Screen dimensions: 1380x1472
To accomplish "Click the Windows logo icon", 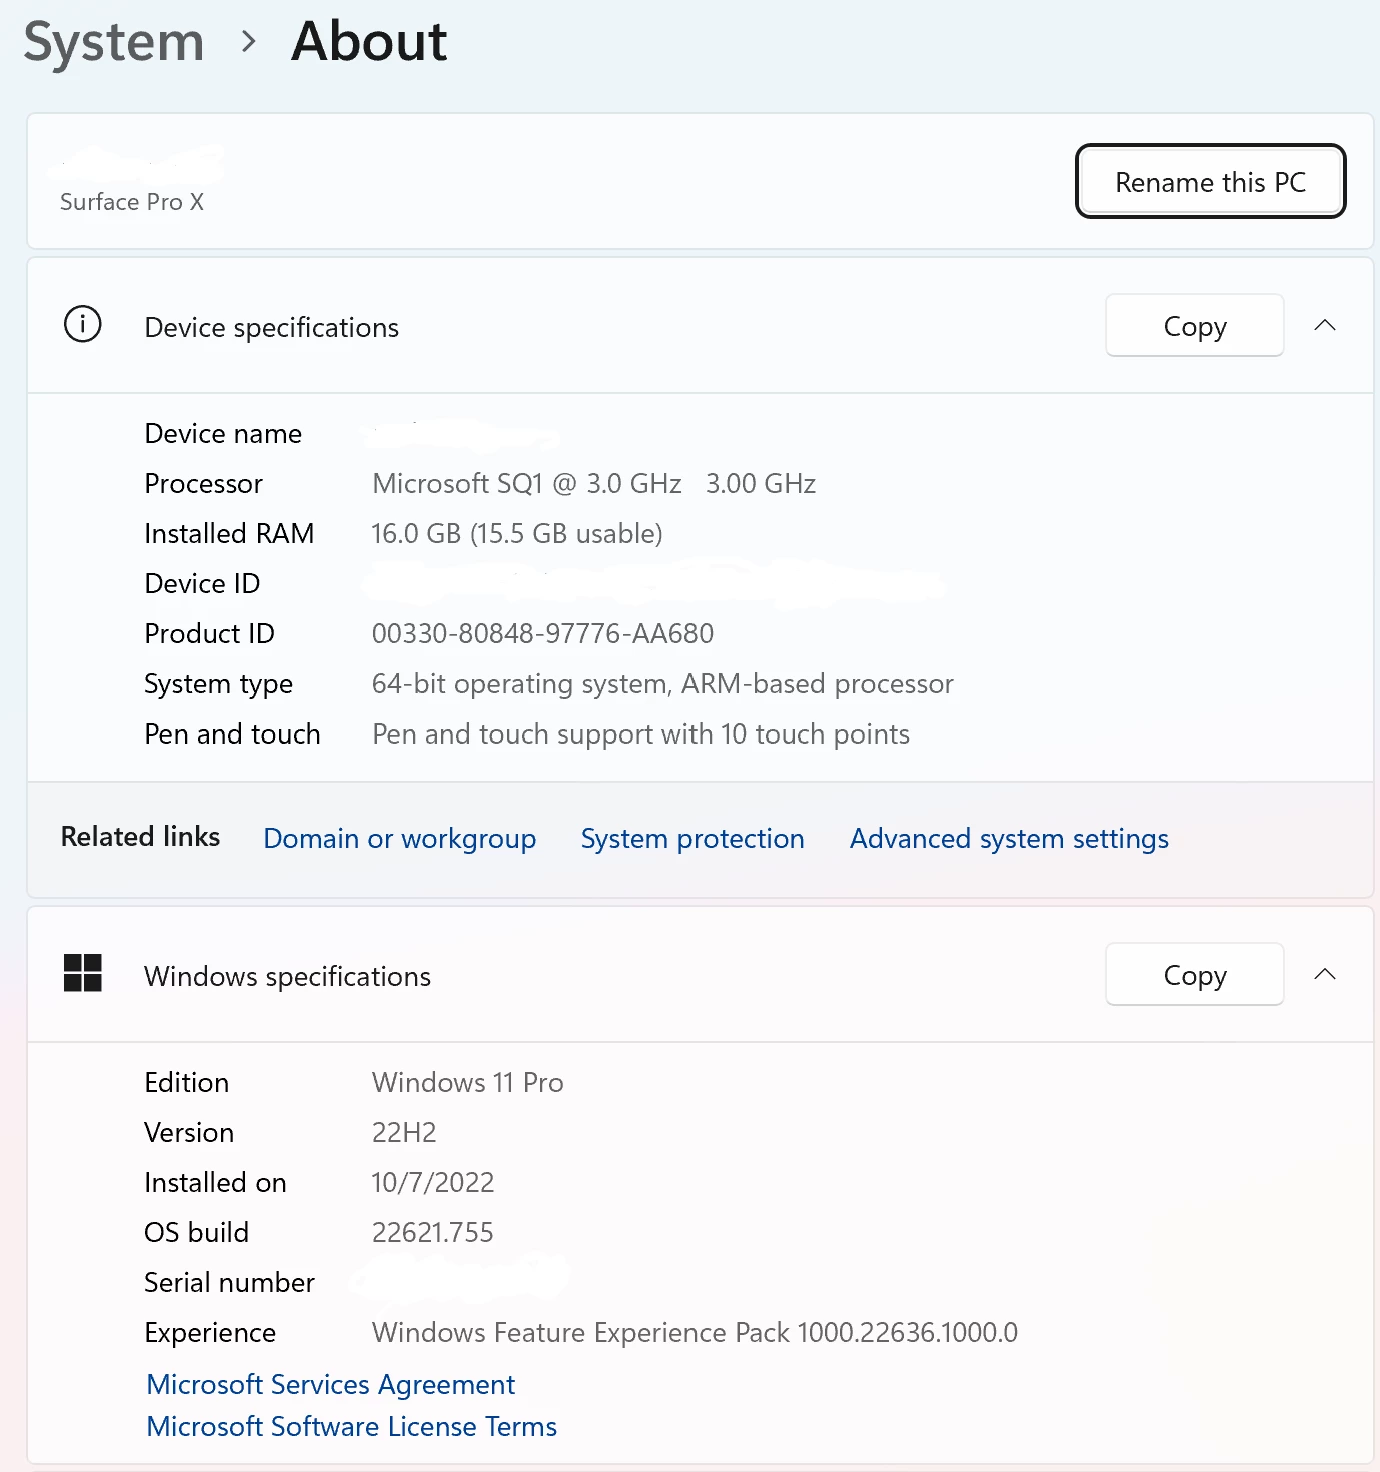I will tap(82, 973).
